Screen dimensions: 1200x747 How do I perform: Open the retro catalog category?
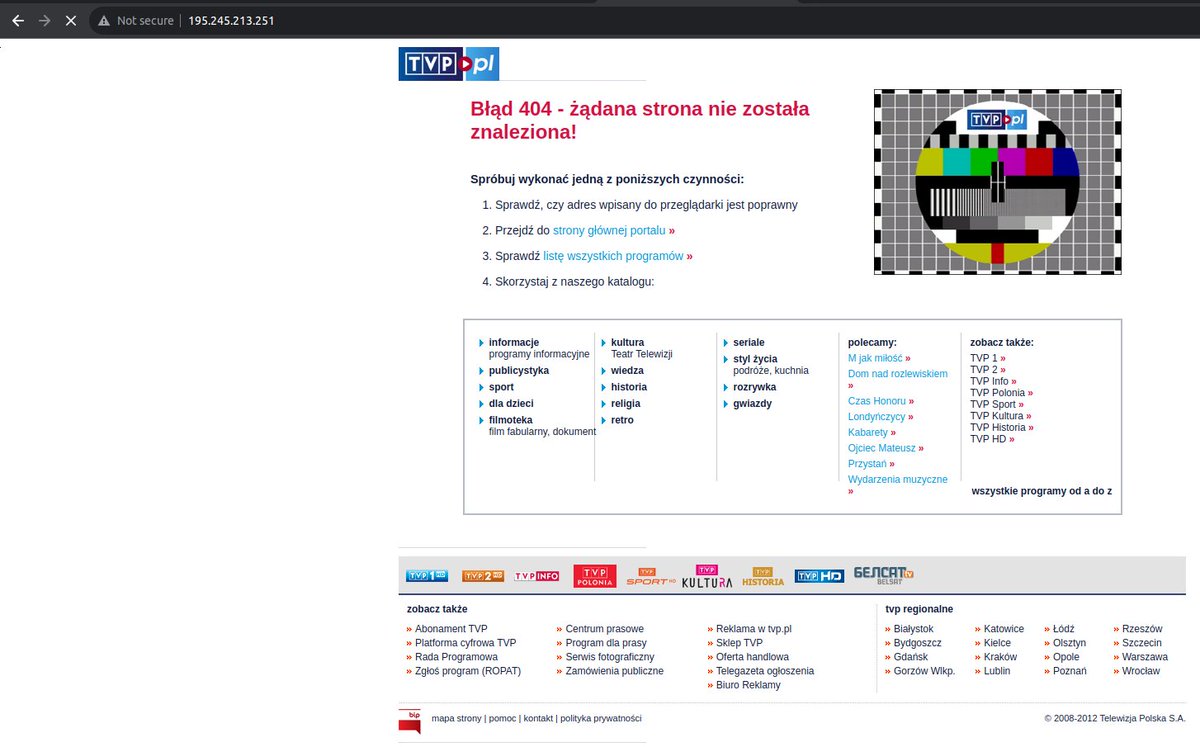[x=622, y=420]
